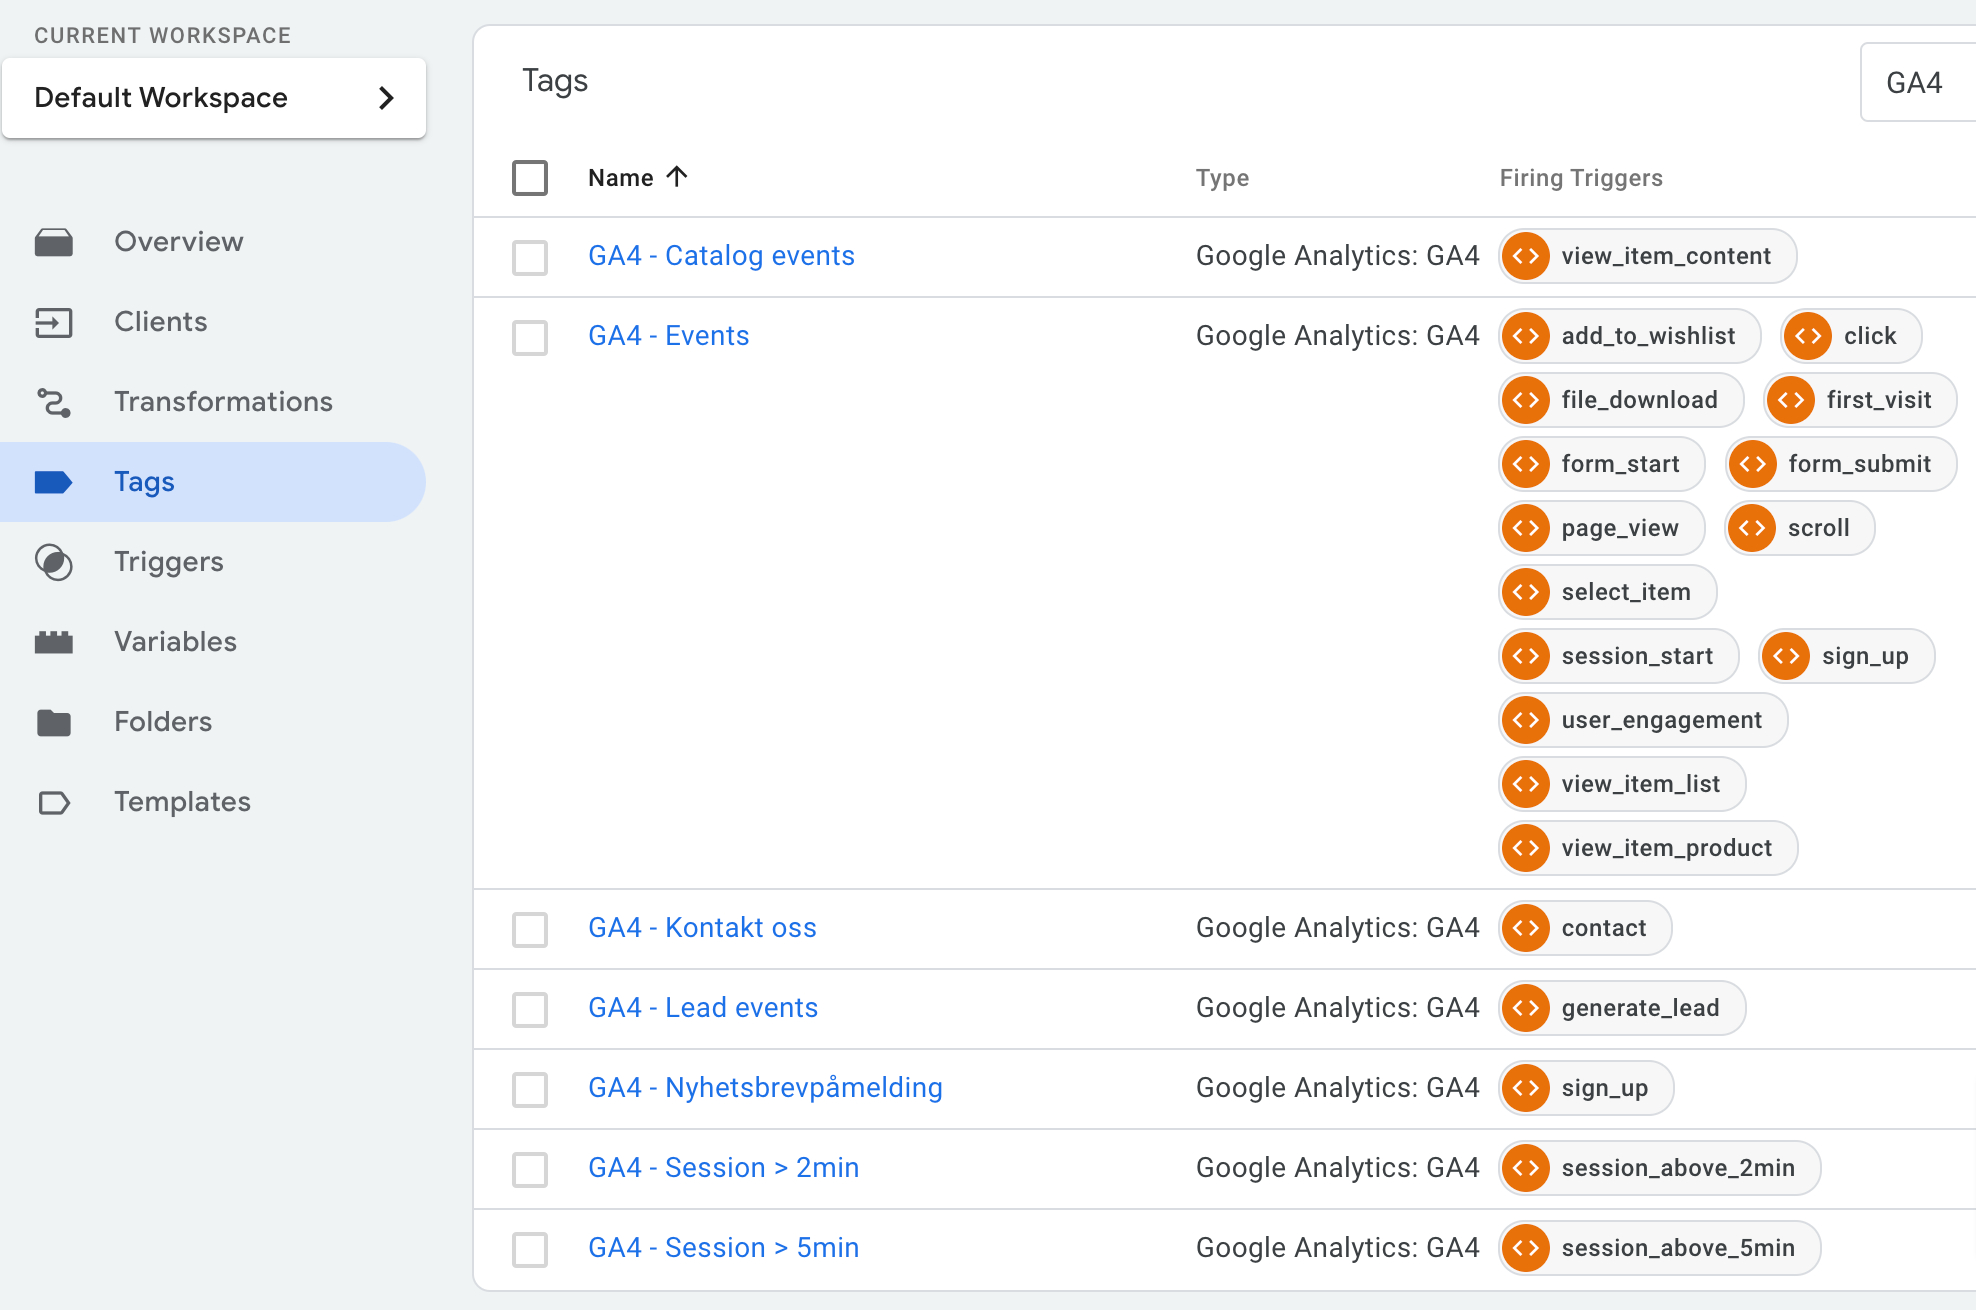Screen dimensions: 1976x1310
Task: Check the box for GA4 - Events
Action: (530, 337)
